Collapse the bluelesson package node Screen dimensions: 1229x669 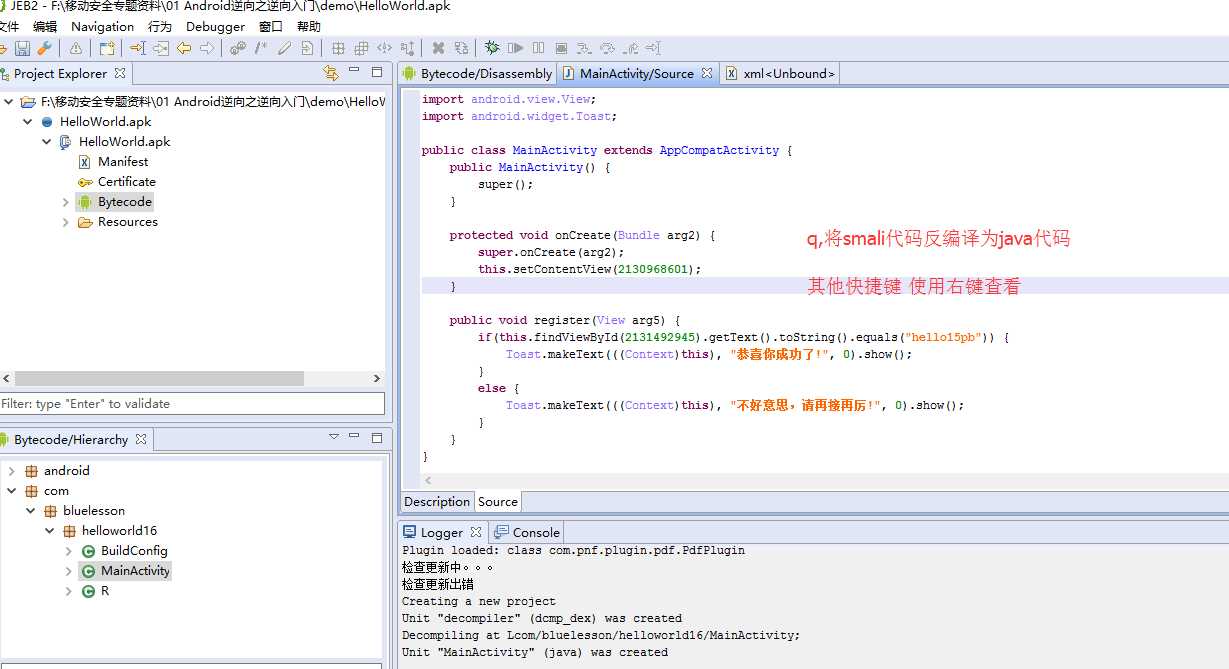click(31, 511)
